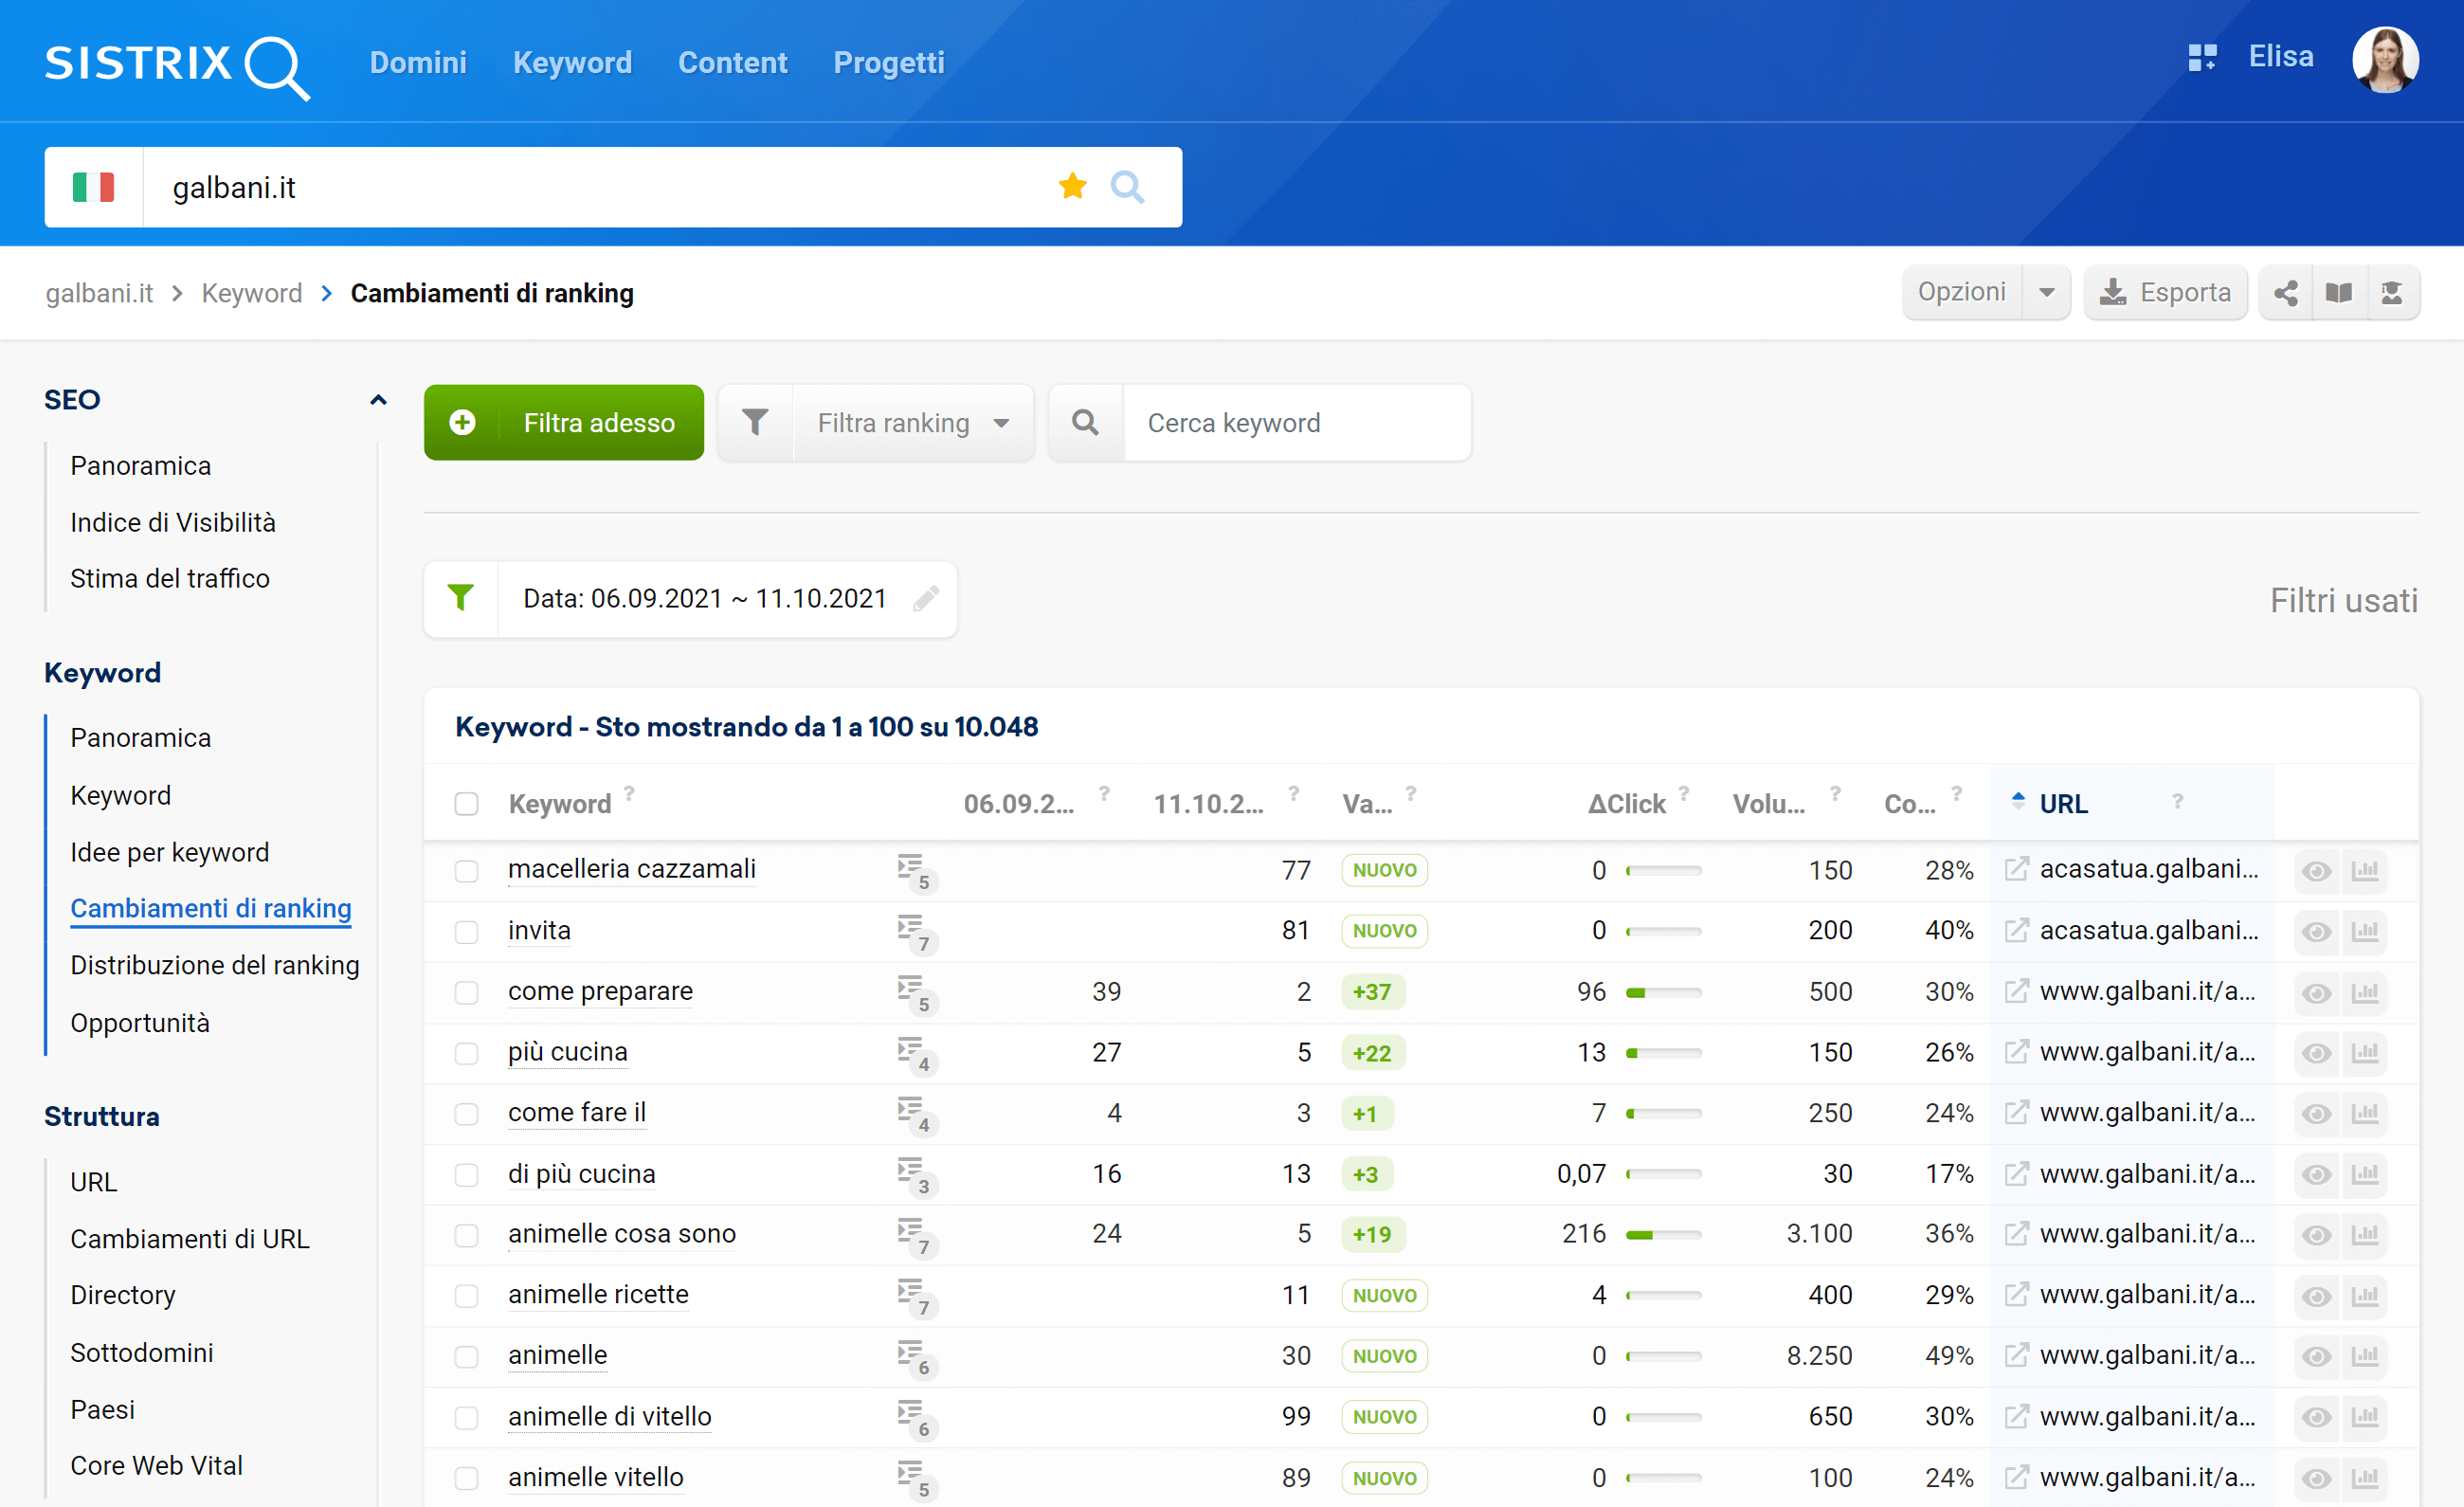Check the invita row checkbox
Screen dimensions: 2464x1507
(466, 931)
